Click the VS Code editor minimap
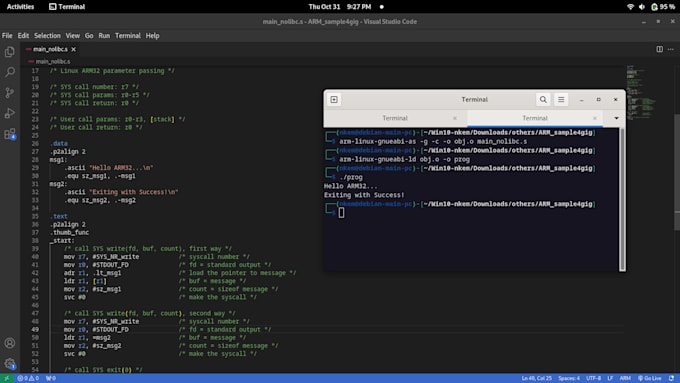 [641, 93]
